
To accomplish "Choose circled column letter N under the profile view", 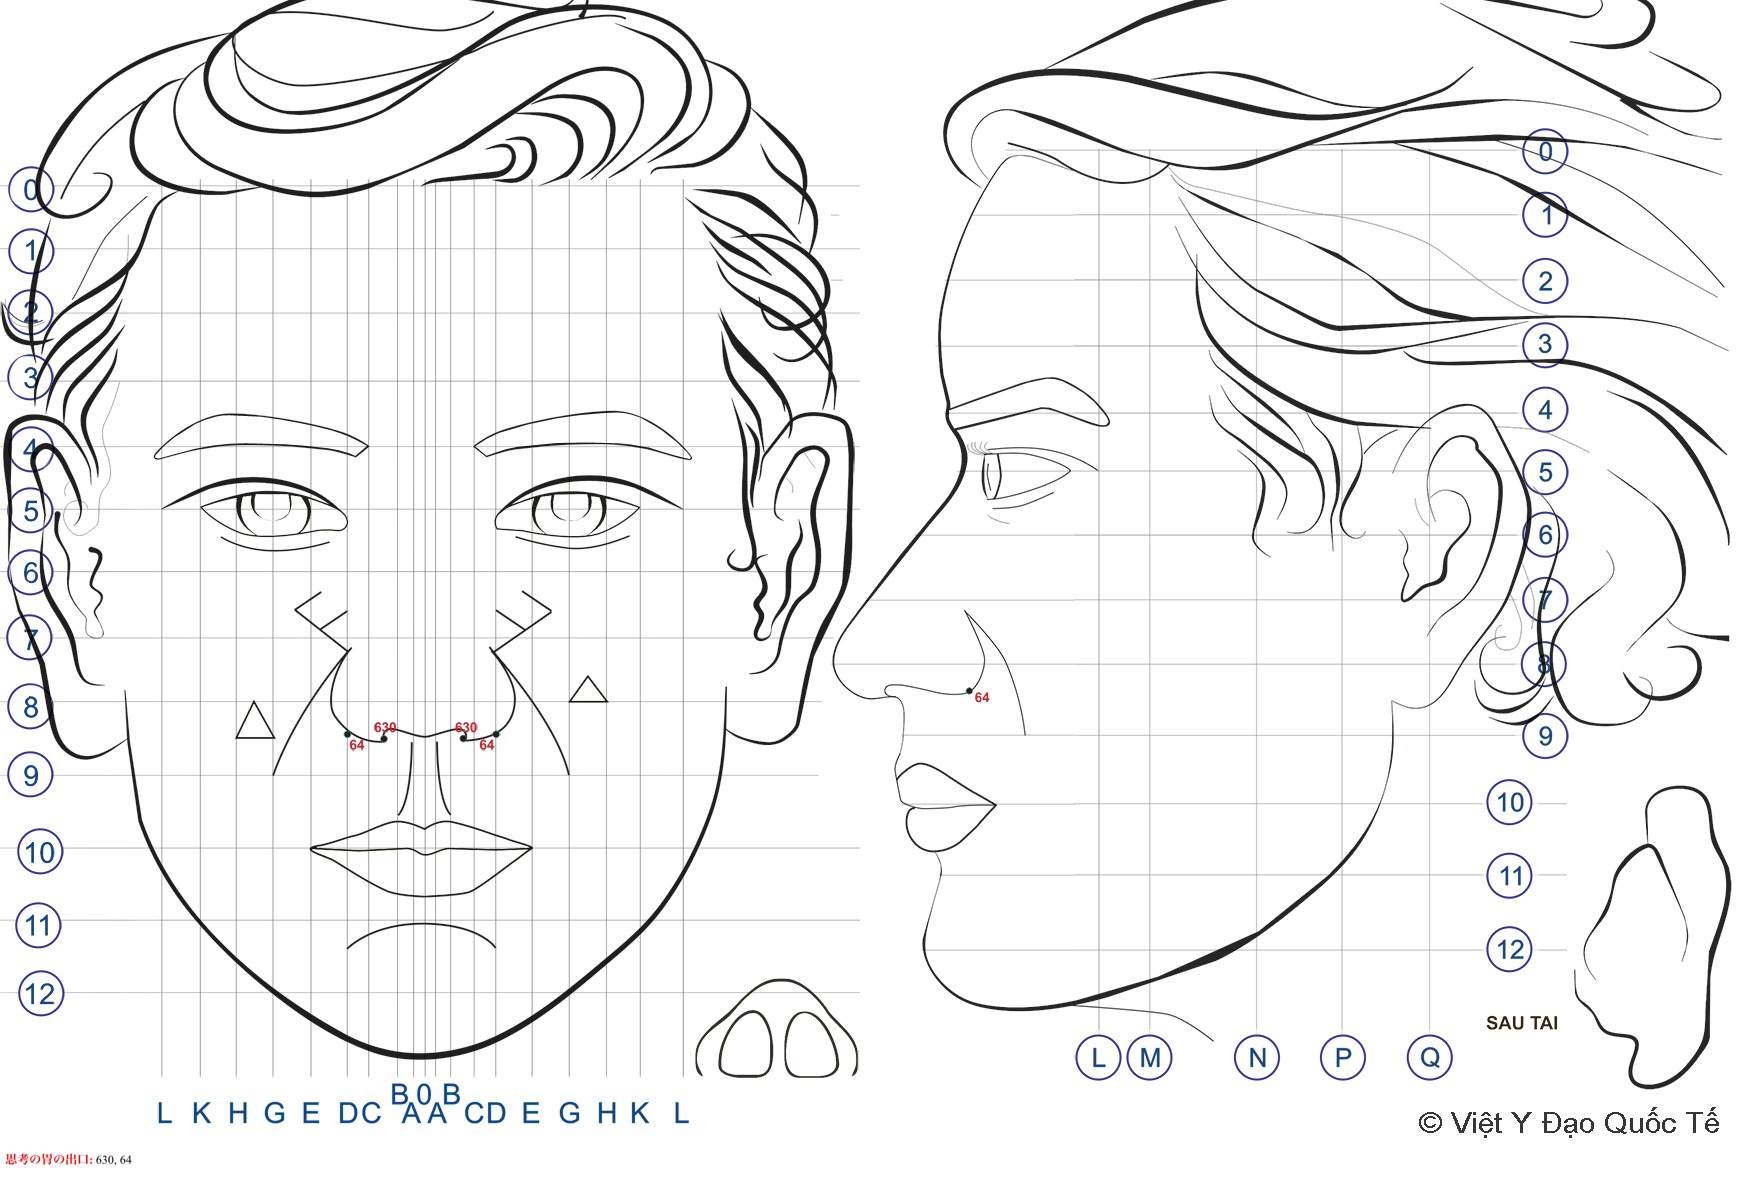I will coord(1257,1058).
